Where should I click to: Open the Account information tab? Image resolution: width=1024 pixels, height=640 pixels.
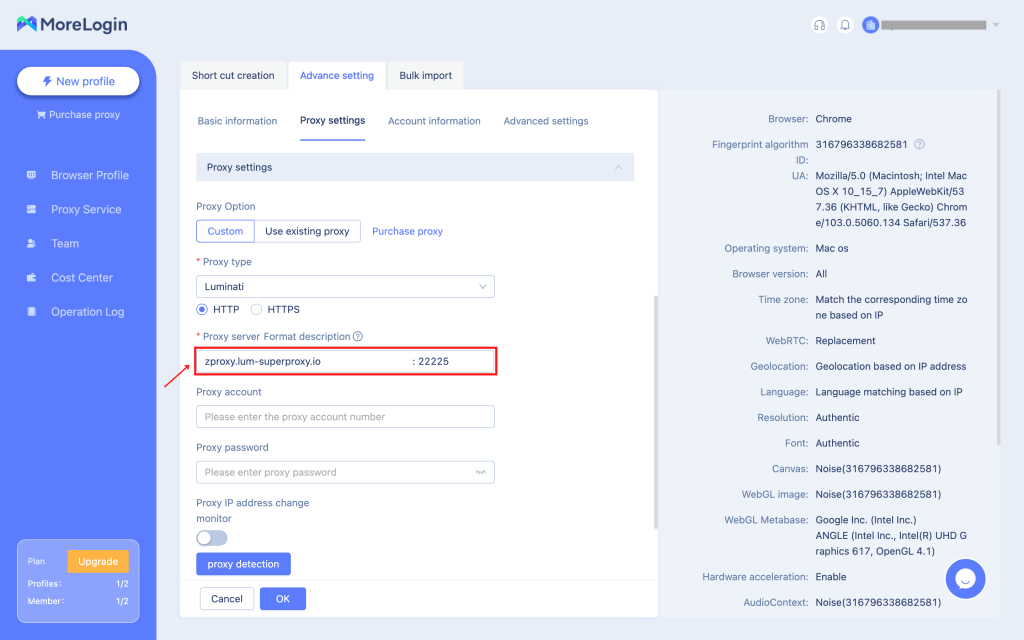pos(434,121)
